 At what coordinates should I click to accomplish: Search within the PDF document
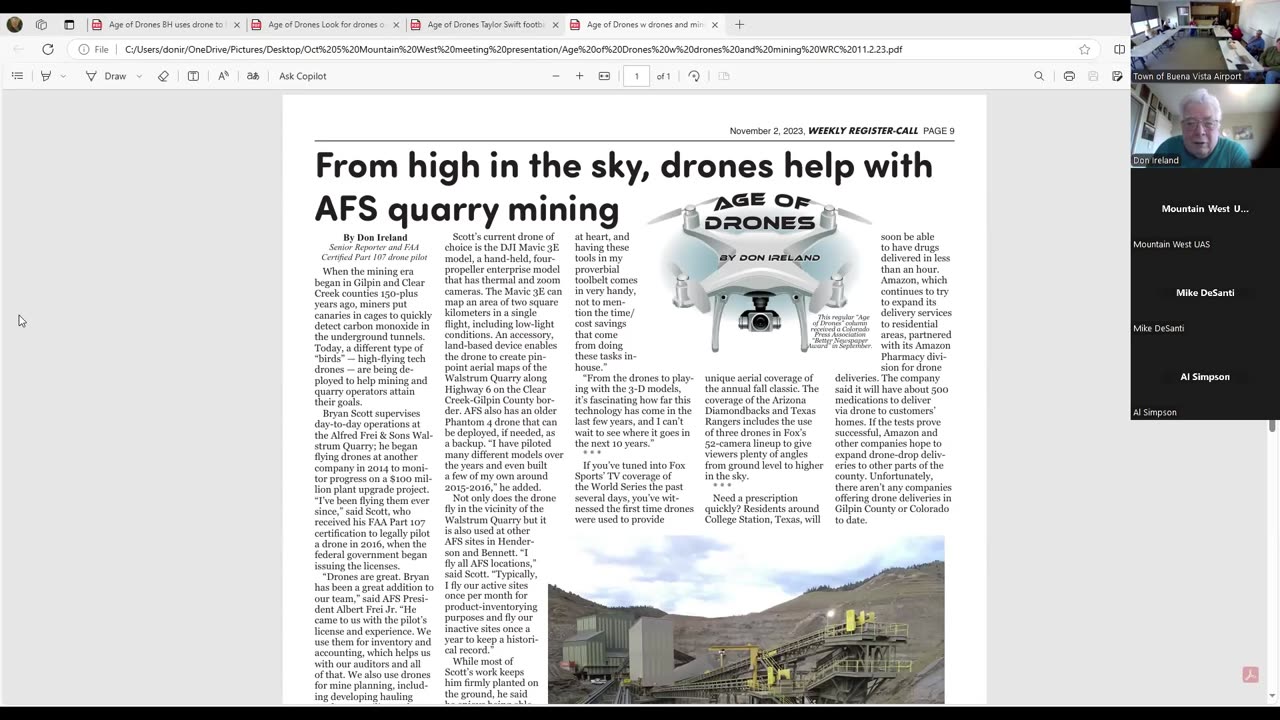pos(1039,76)
